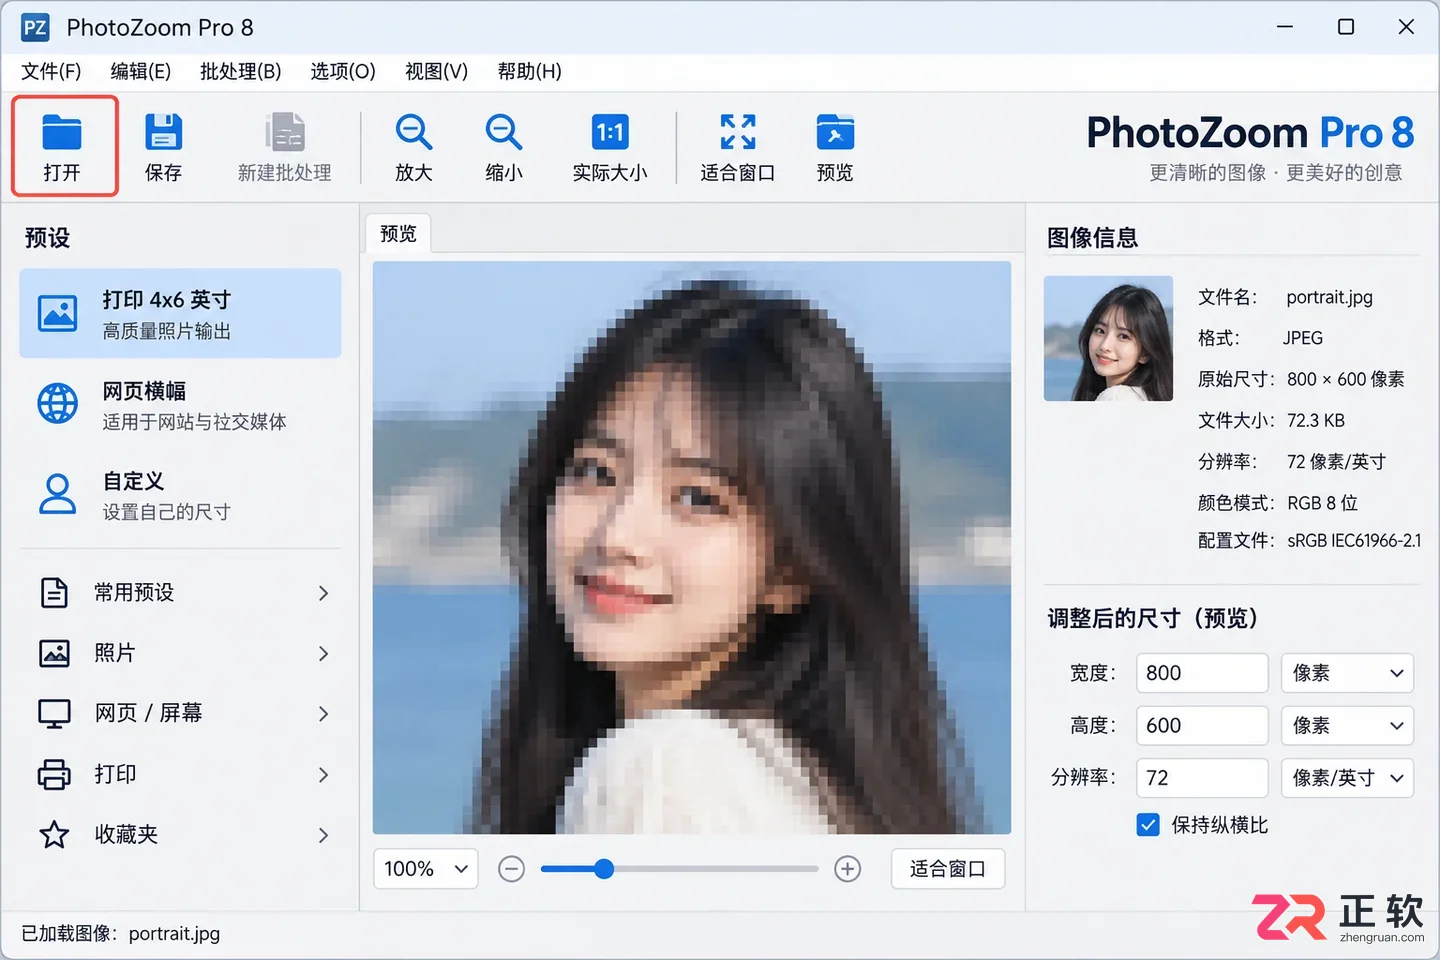Click the 72 像素/英寸 resolution value

click(x=1336, y=461)
